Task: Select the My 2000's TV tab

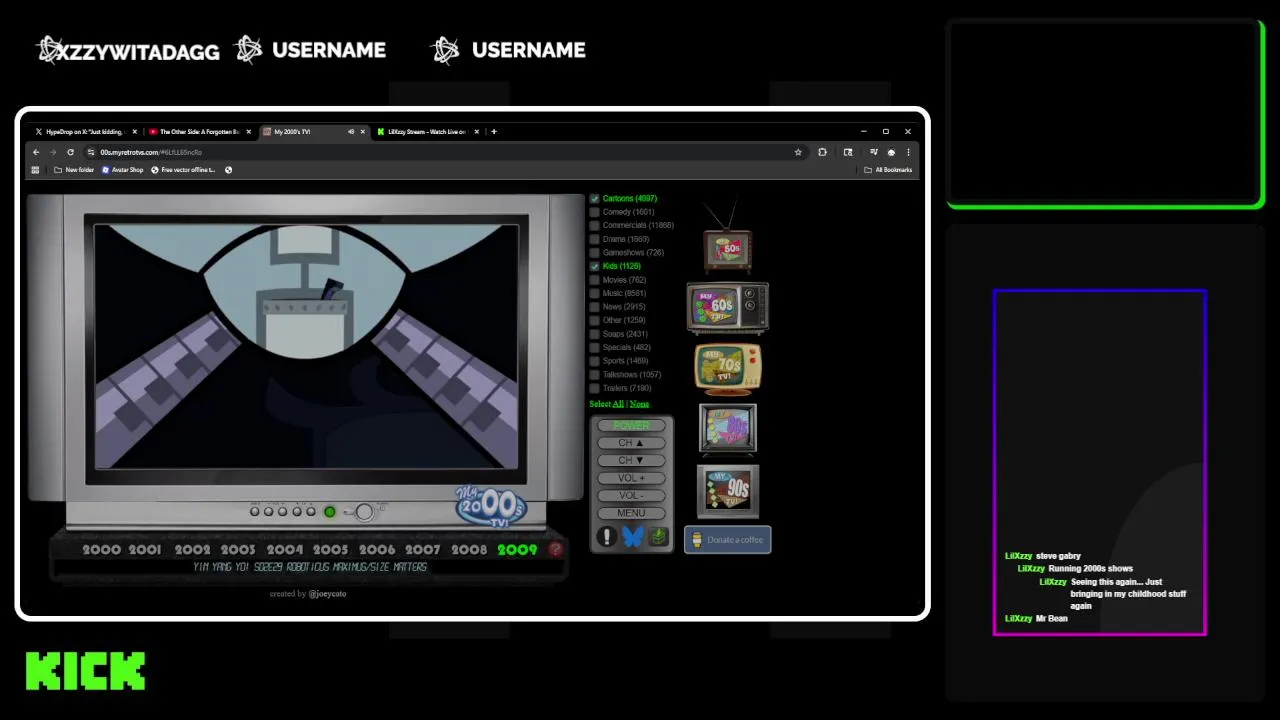Action: point(314,131)
